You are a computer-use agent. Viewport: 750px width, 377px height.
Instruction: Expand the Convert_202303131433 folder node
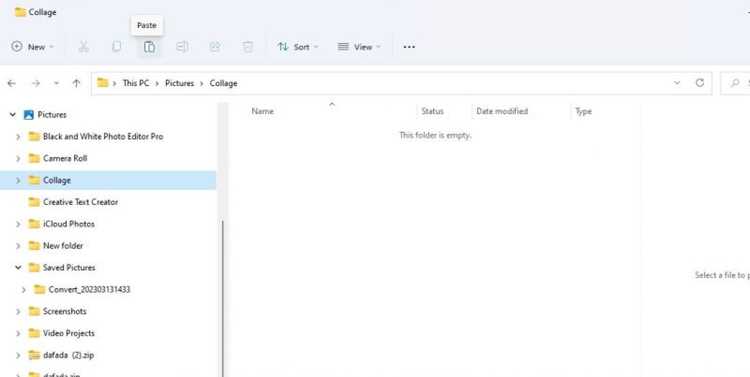coord(24,289)
